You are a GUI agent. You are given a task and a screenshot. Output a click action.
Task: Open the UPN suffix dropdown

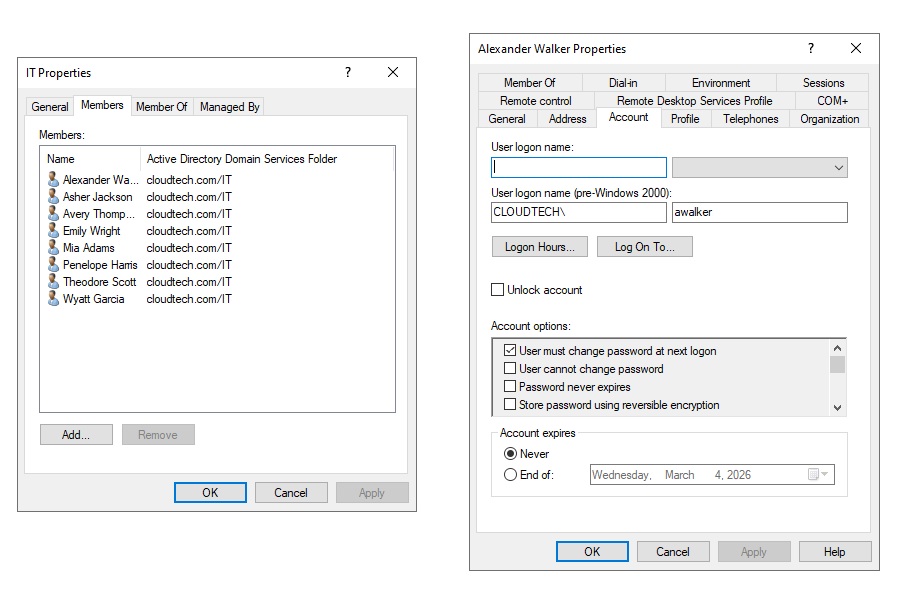[x=759, y=168]
